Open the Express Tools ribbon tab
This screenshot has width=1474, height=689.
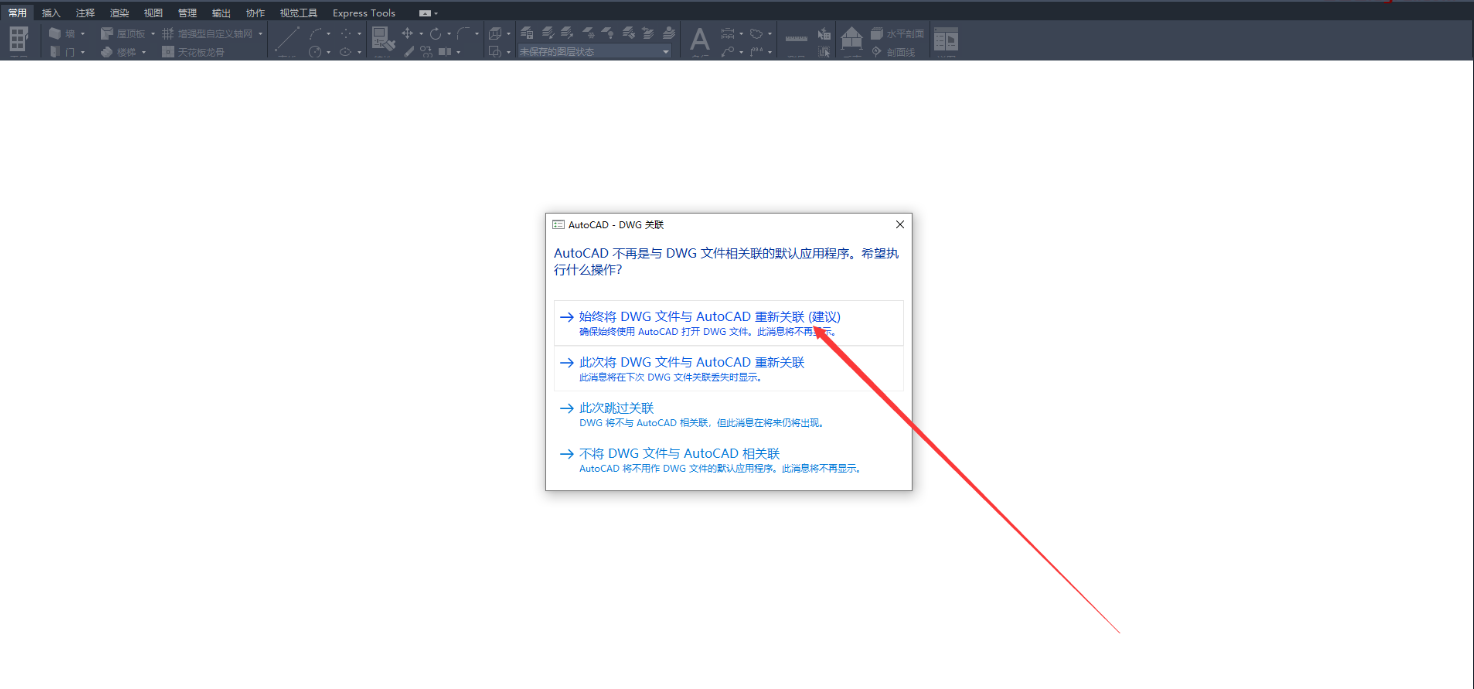pyautogui.click(x=364, y=13)
